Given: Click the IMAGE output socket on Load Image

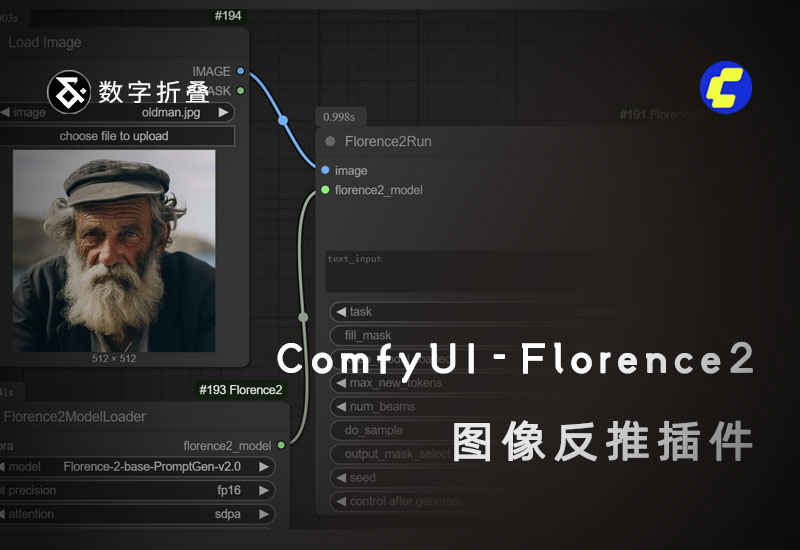Looking at the screenshot, I should pyautogui.click(x=241, y=71).
